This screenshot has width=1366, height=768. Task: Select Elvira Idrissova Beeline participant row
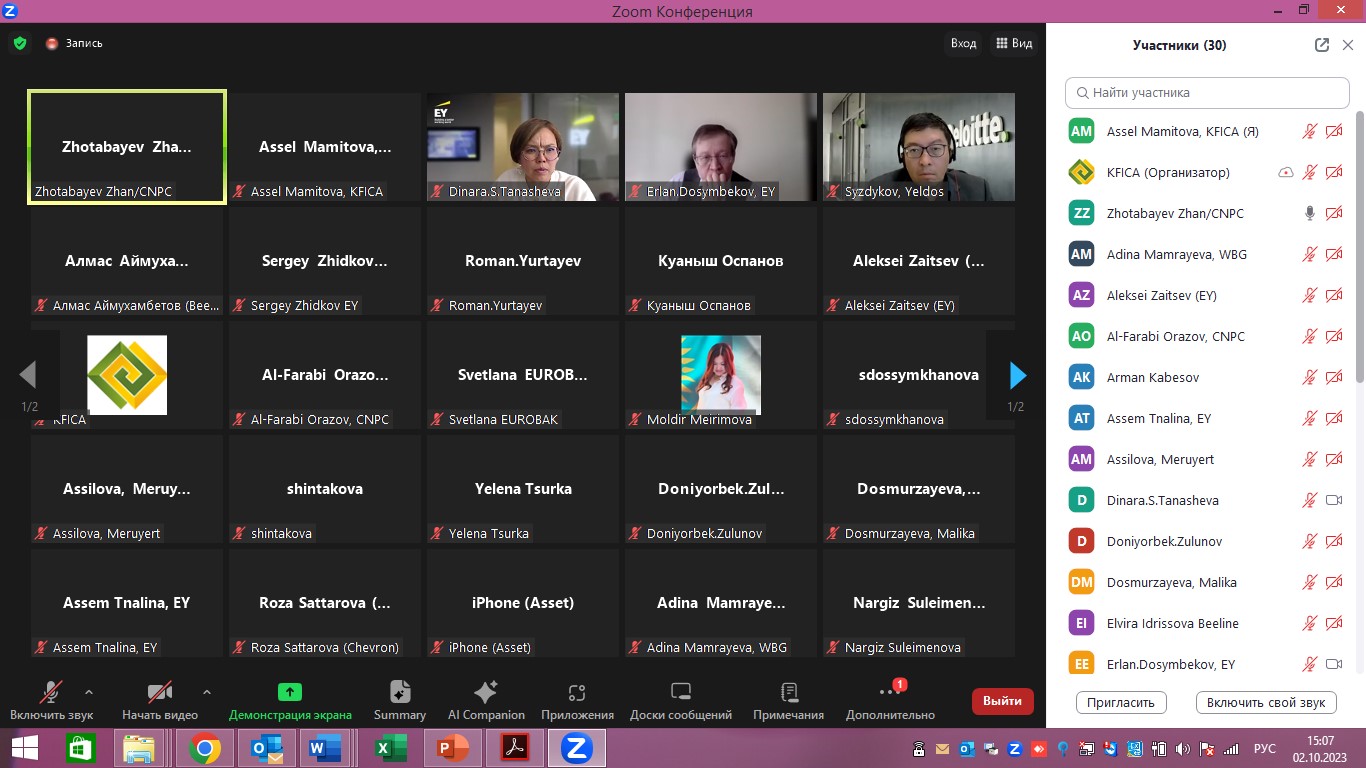[x=1207, y=623]
